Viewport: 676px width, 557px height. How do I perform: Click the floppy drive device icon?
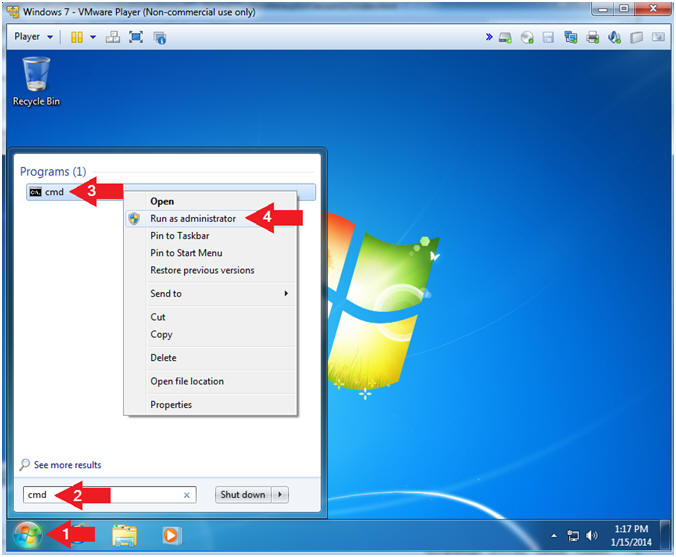(x=548, y=38)
